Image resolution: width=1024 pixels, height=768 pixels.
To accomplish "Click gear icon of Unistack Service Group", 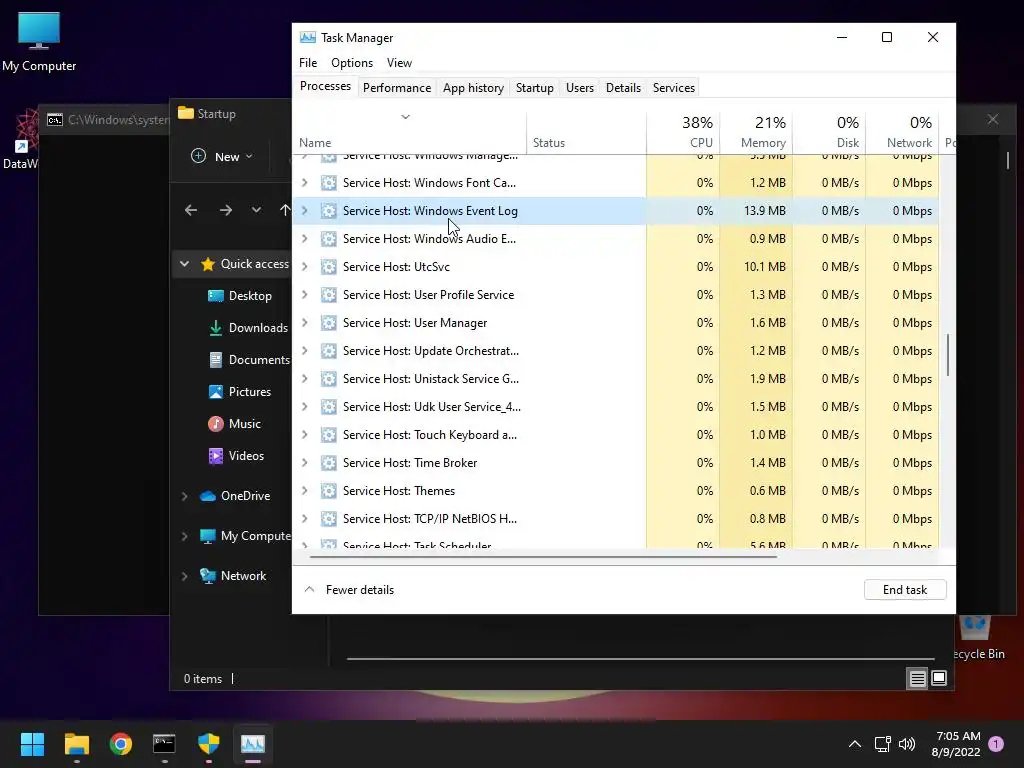I will [x=328, y=379].
